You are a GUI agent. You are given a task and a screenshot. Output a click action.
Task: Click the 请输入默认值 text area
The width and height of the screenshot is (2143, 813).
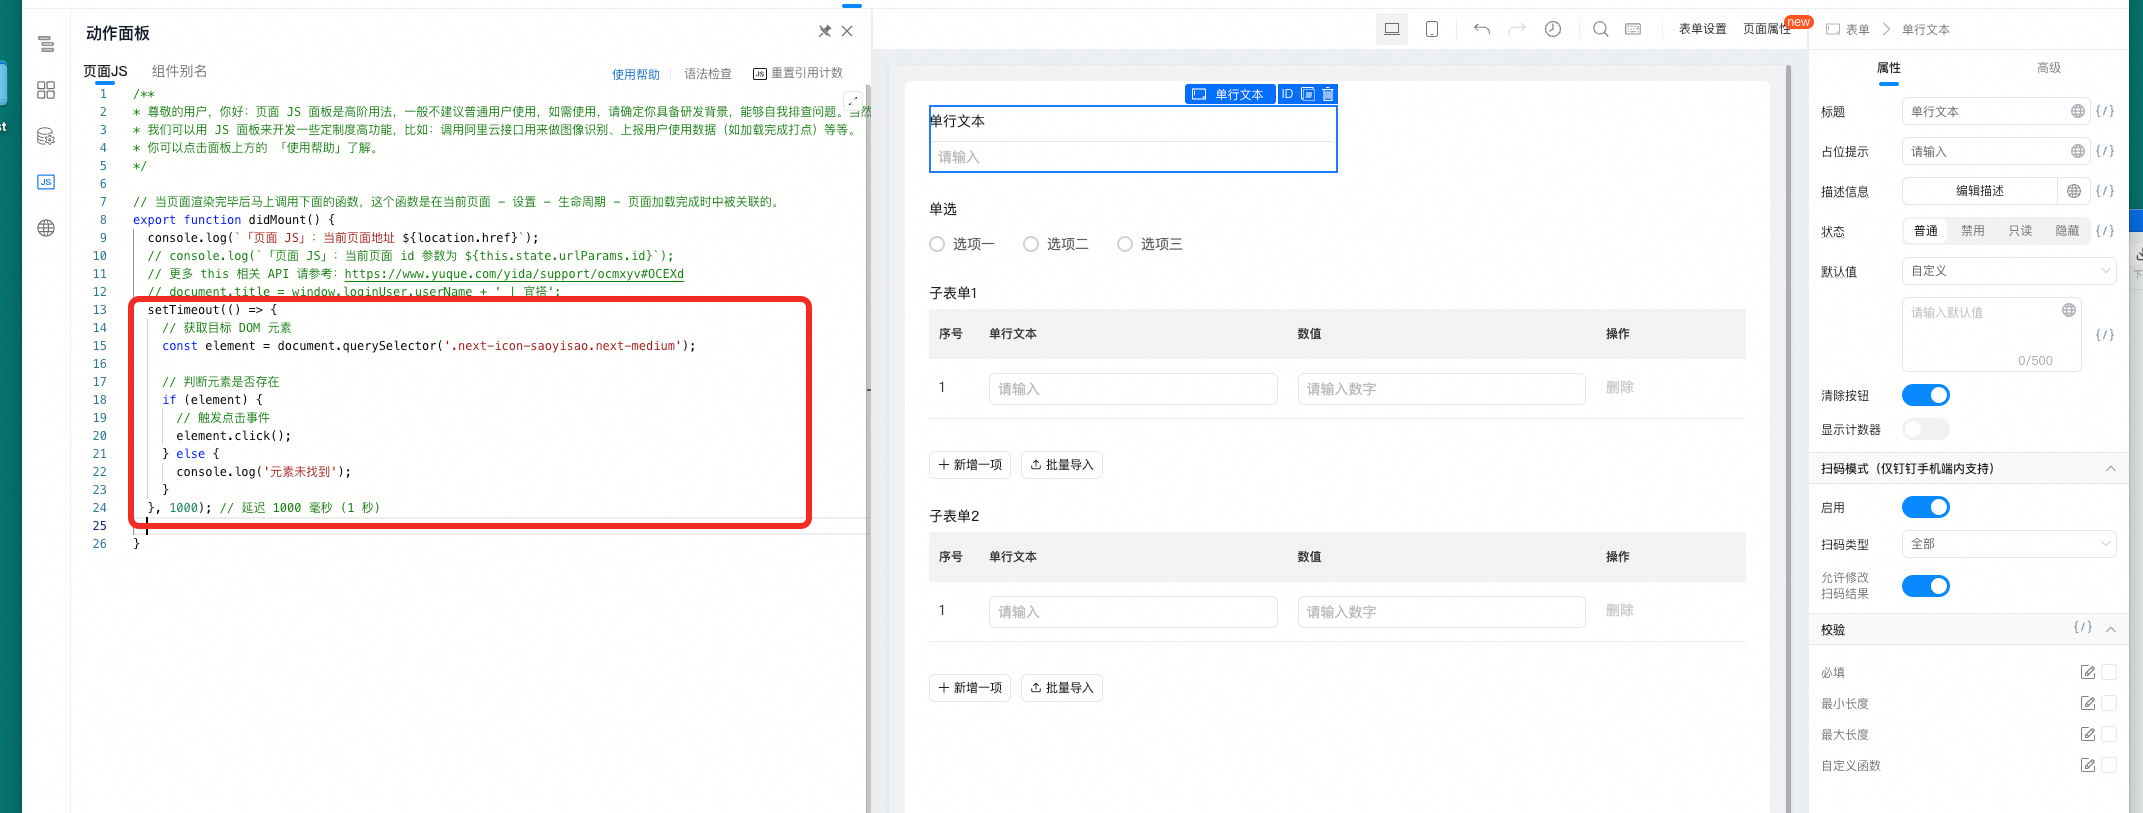[1992, 335]
